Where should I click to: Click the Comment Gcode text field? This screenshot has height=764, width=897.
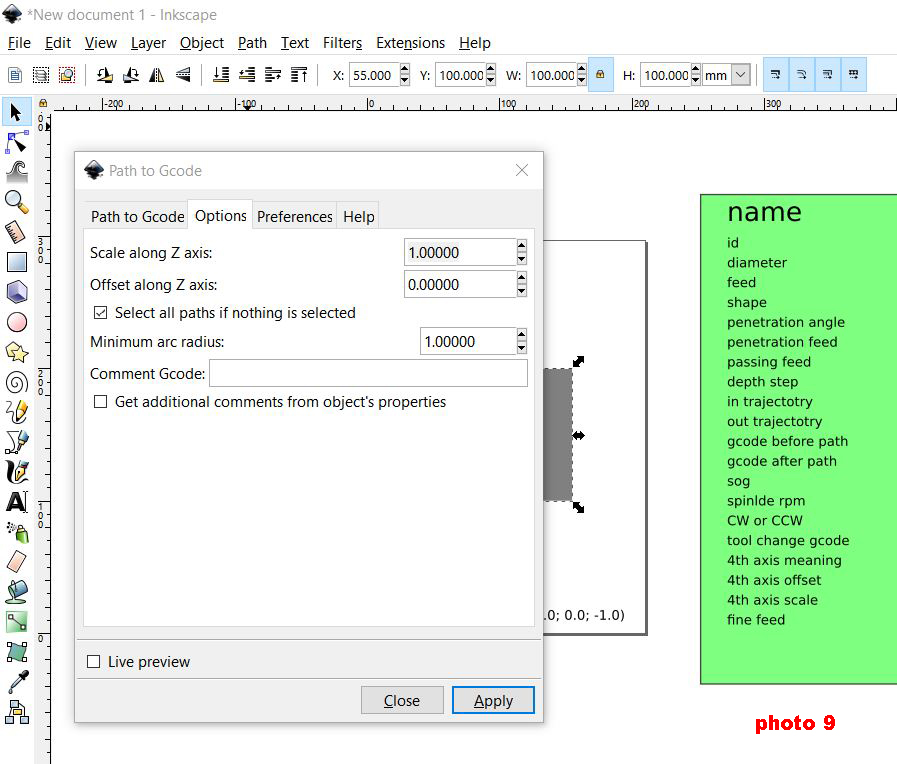[368, 373]
